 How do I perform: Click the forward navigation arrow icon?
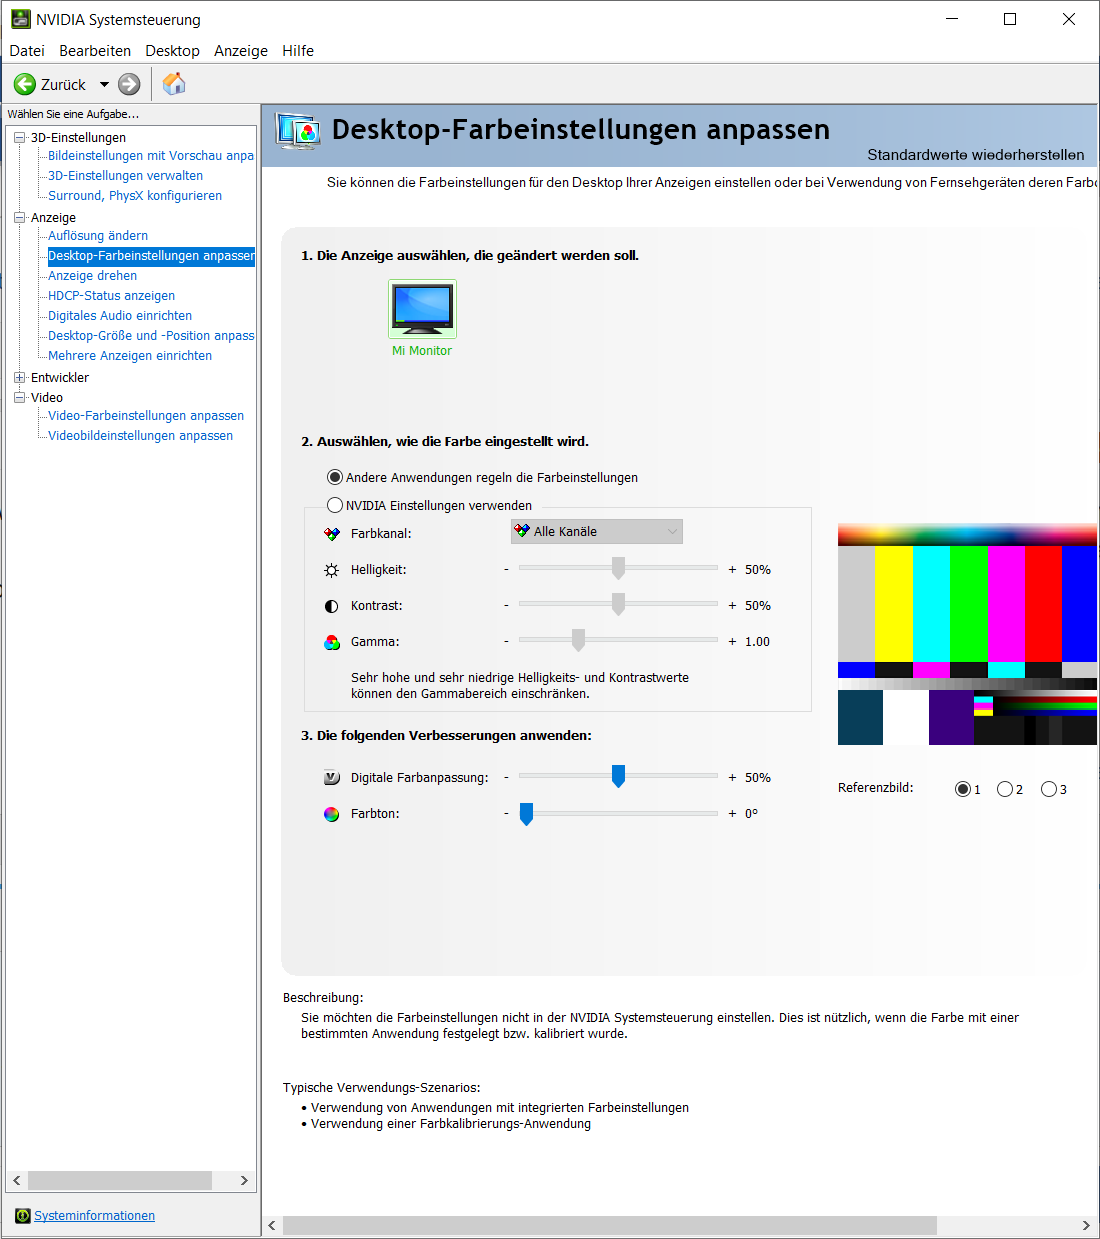pyautogui.click(x=129, y=85)
